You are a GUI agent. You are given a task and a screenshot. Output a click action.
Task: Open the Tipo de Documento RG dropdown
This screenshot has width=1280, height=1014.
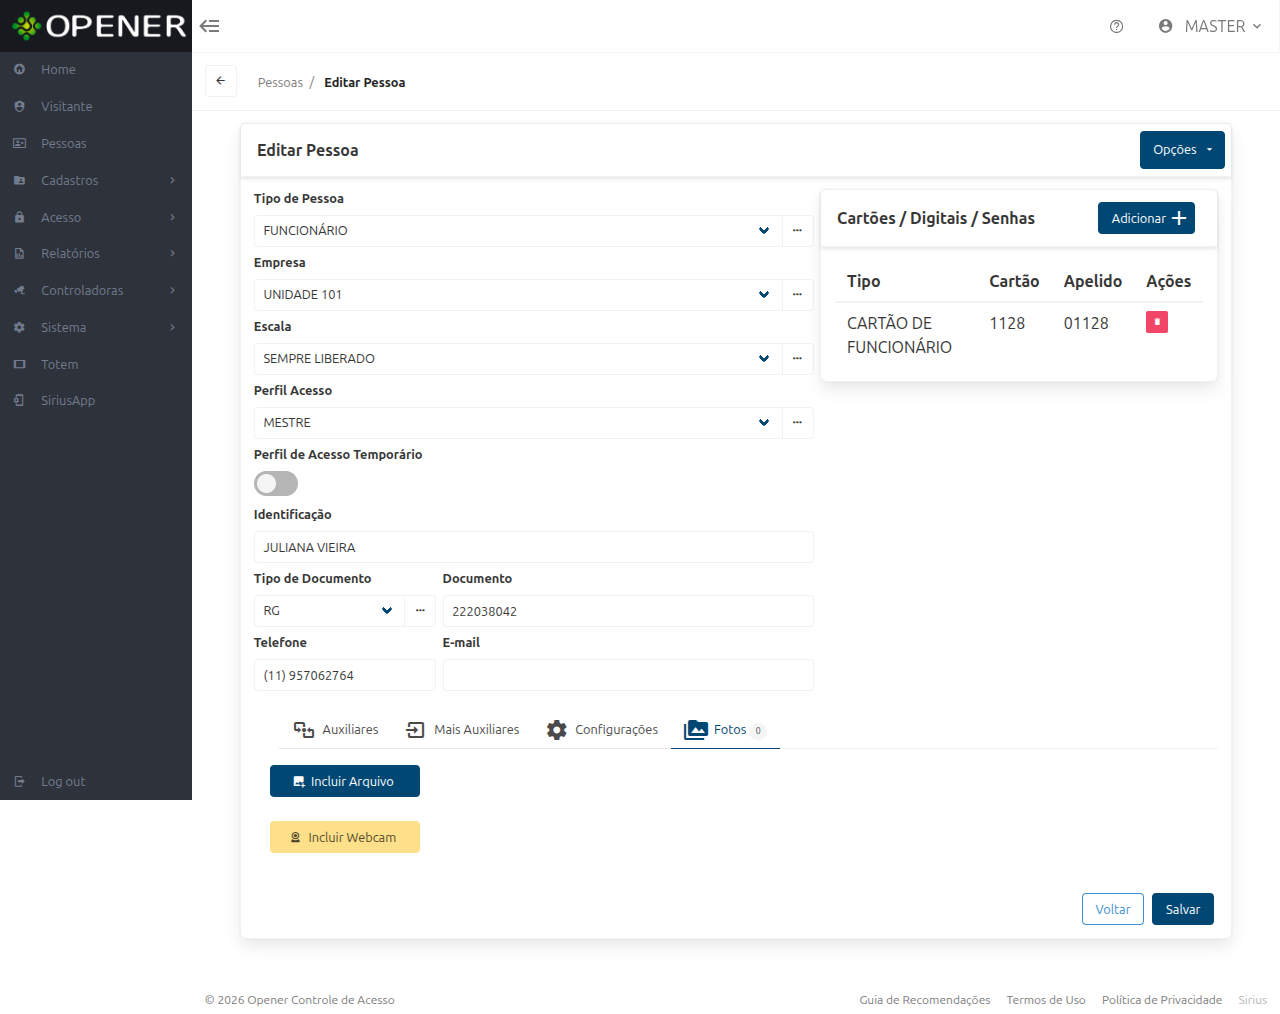coord(329,611)
